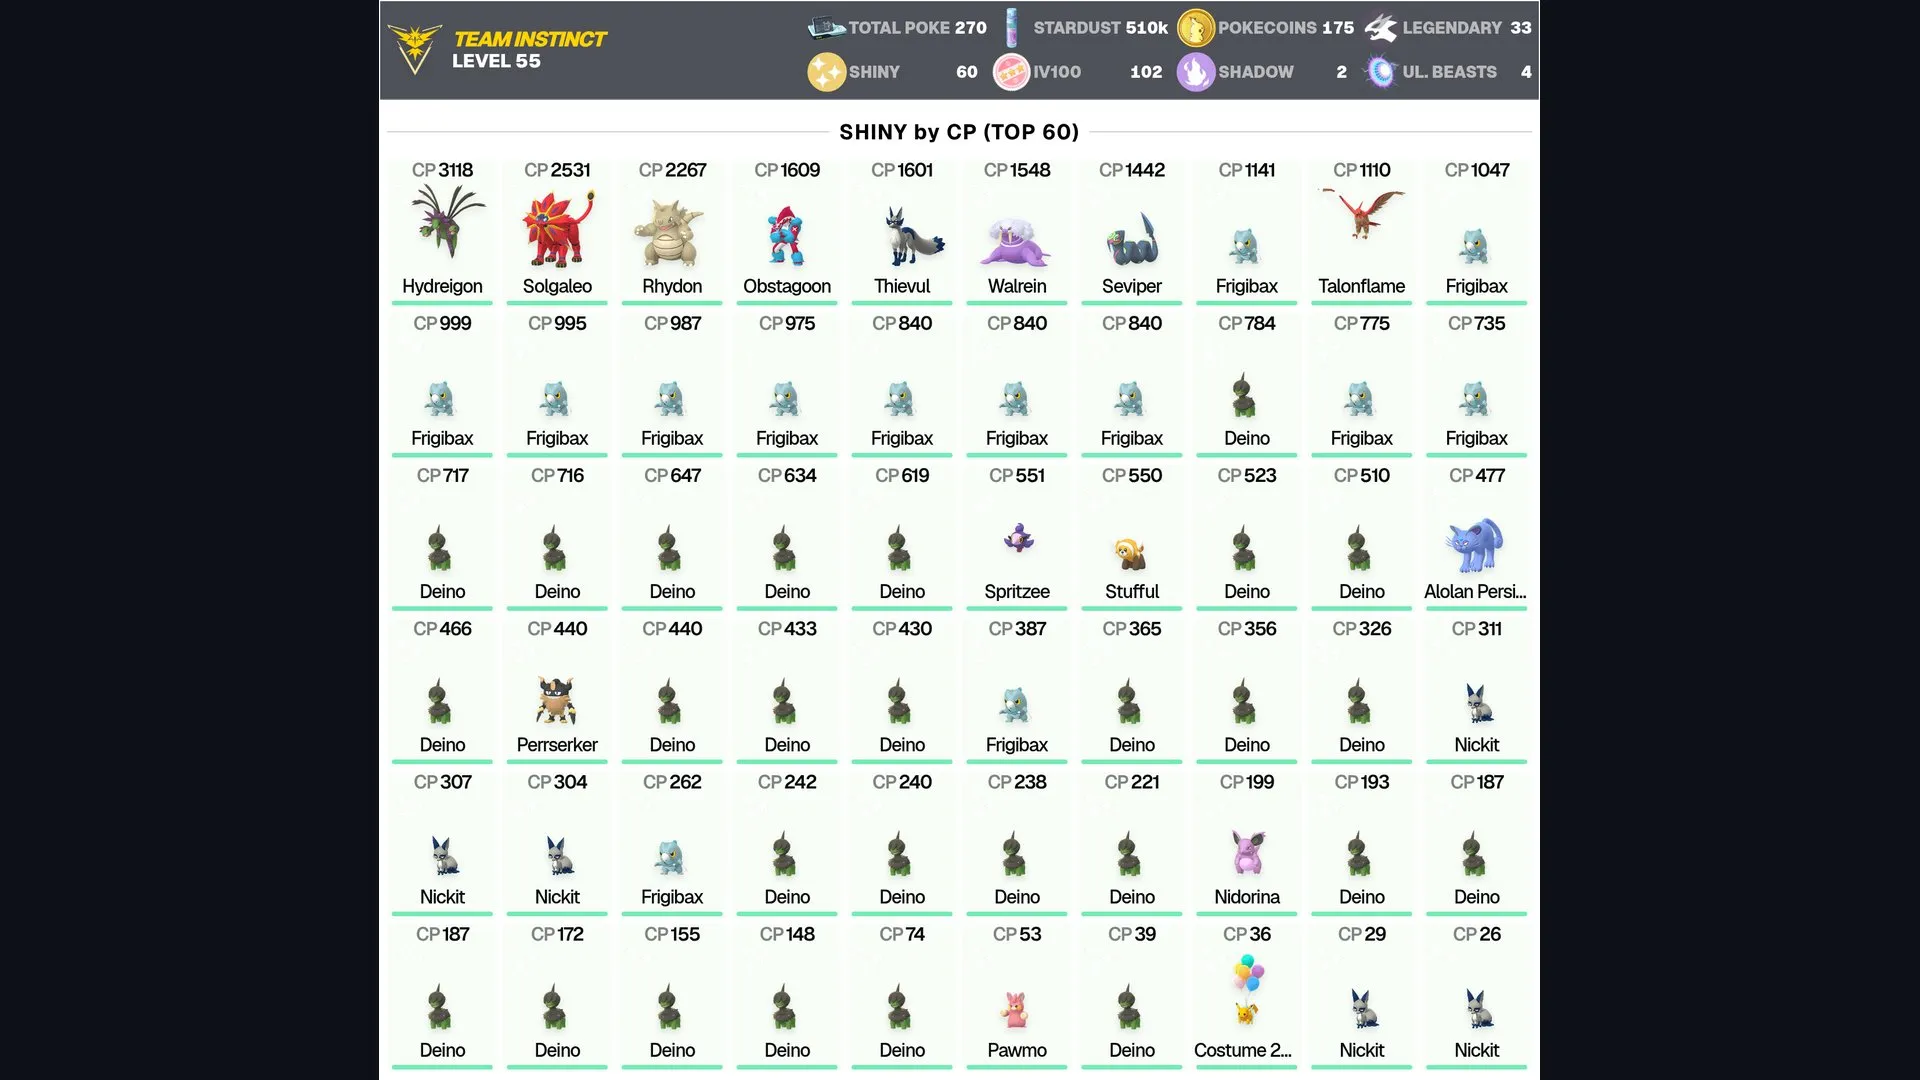Click the CP 53 value
The height and width of the screenshot is (1080, 1920).
tap(1017, 934)
